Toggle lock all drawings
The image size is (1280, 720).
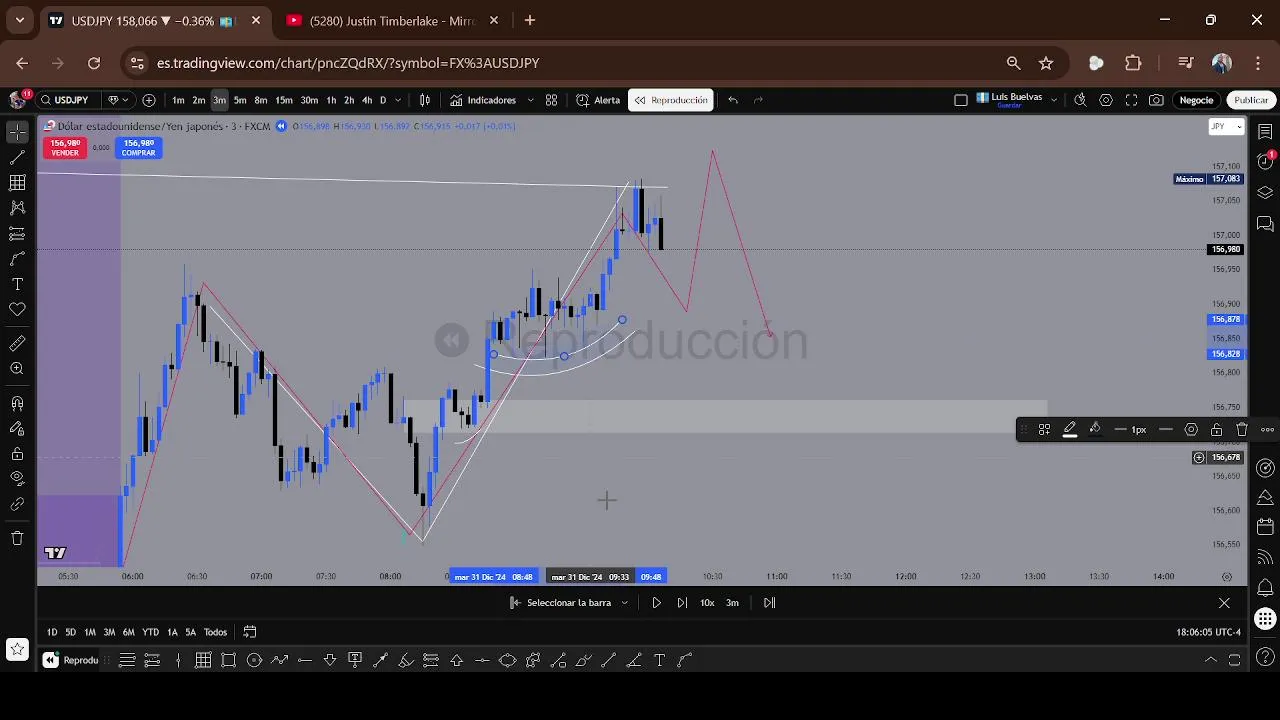(x=17, y=454)
